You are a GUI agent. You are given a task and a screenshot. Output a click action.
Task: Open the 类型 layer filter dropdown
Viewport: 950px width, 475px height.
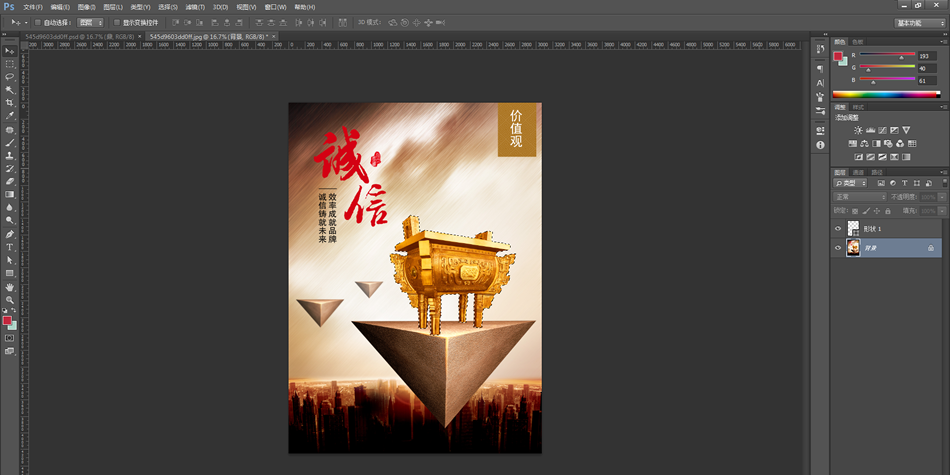coord(850,183)
